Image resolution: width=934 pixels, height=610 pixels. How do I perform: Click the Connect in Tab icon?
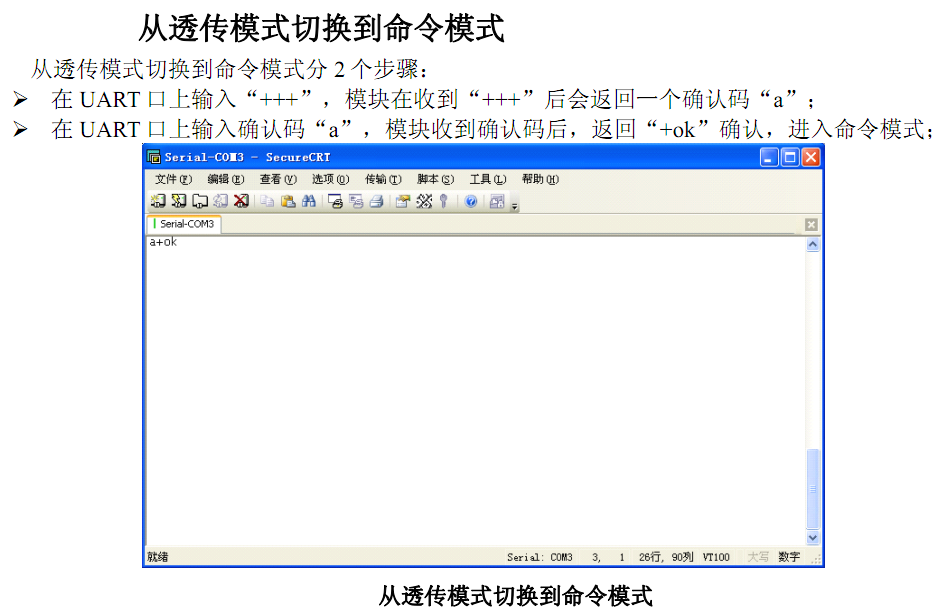coord(200,201)
